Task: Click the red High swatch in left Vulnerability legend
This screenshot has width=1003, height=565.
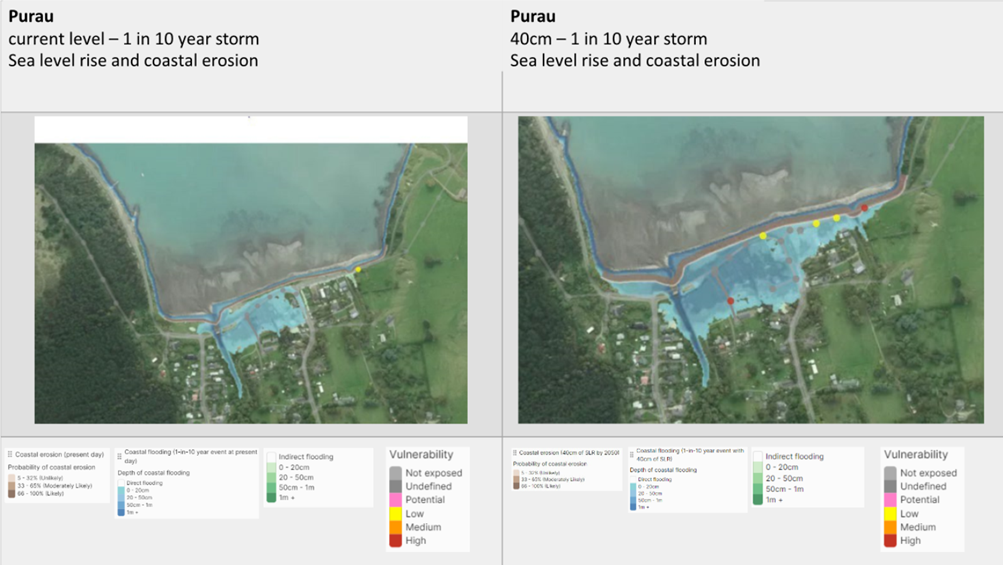Action: click(397, 540)
